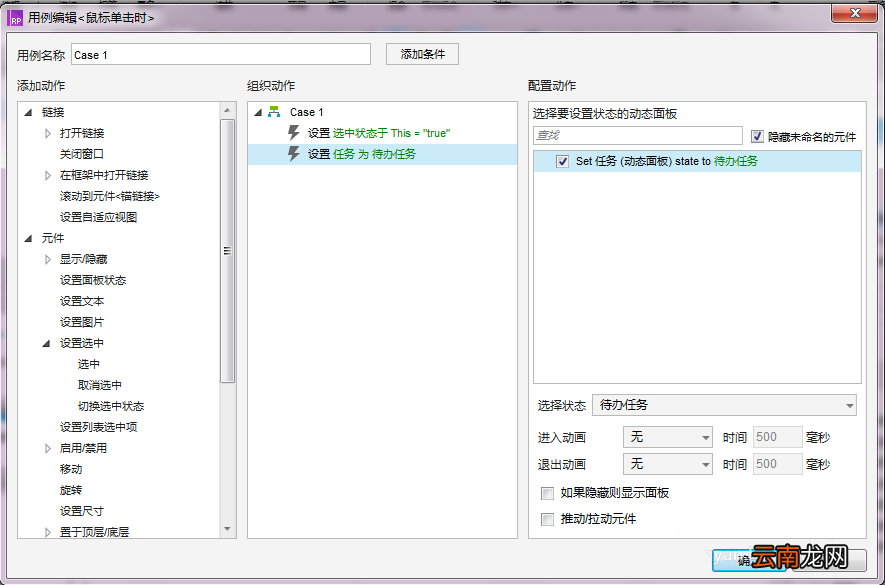885x585 pixels.
Task: Click scroll-up arrow in 添加动作 list
Action: (227, 110)
